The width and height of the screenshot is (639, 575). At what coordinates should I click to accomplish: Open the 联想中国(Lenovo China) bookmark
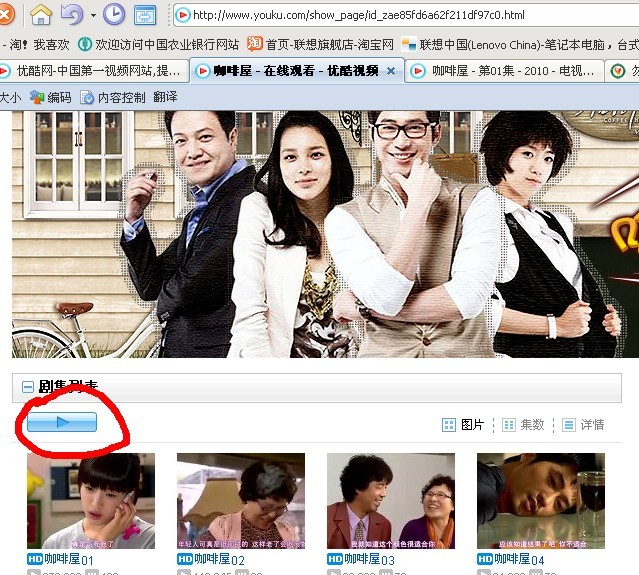coord(529,44)
